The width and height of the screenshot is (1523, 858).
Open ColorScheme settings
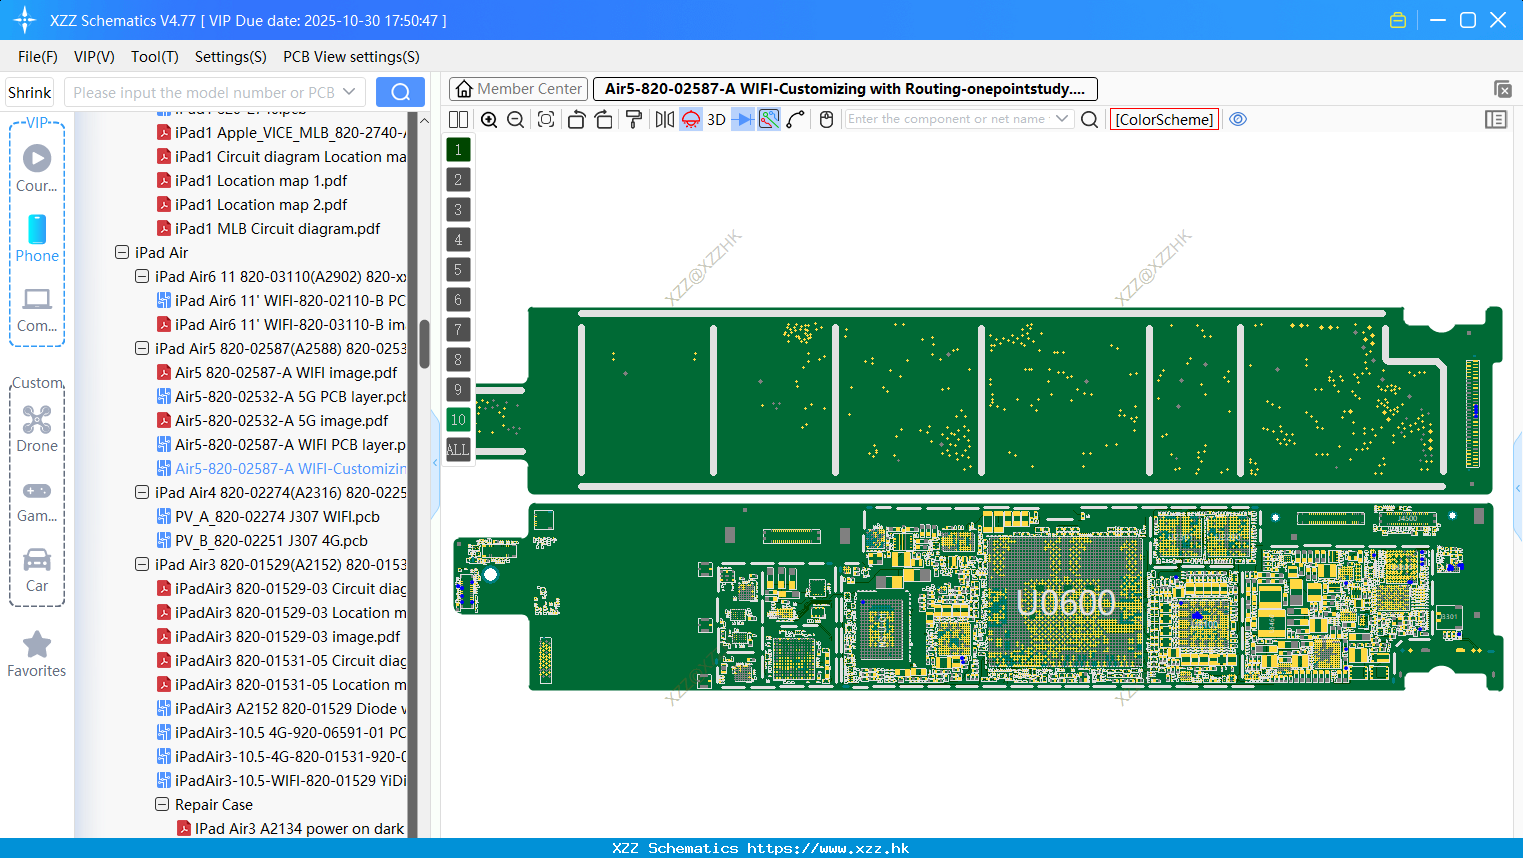1164,119
